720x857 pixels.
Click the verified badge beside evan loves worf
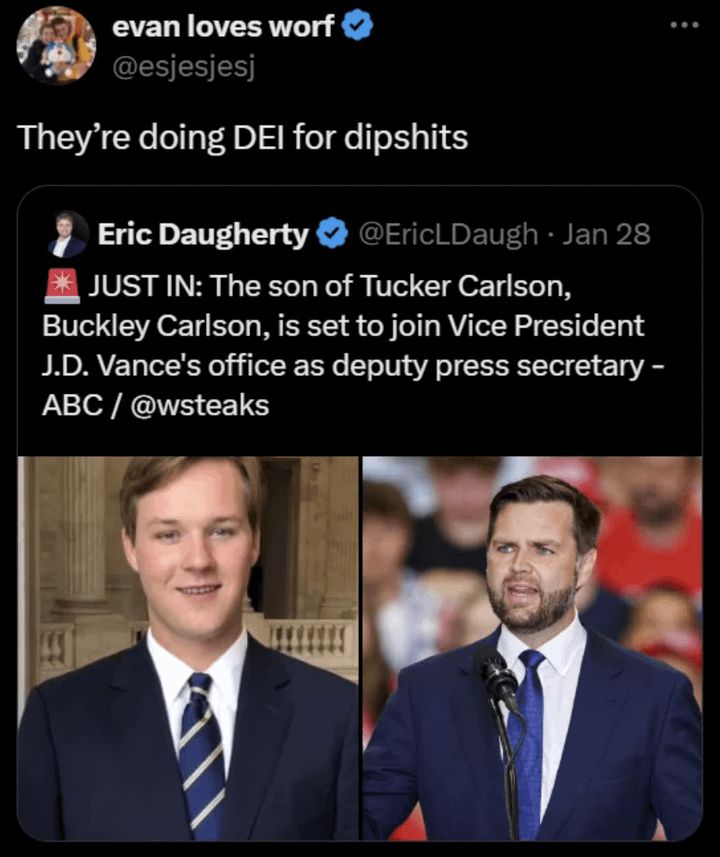pyautogui.click(x=358, y=27)
